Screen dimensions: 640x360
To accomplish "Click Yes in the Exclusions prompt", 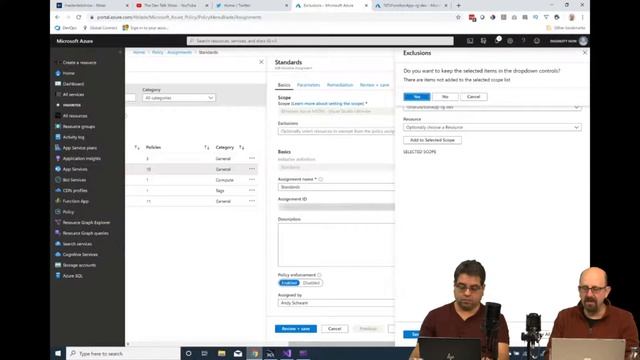I will (417, 97).
